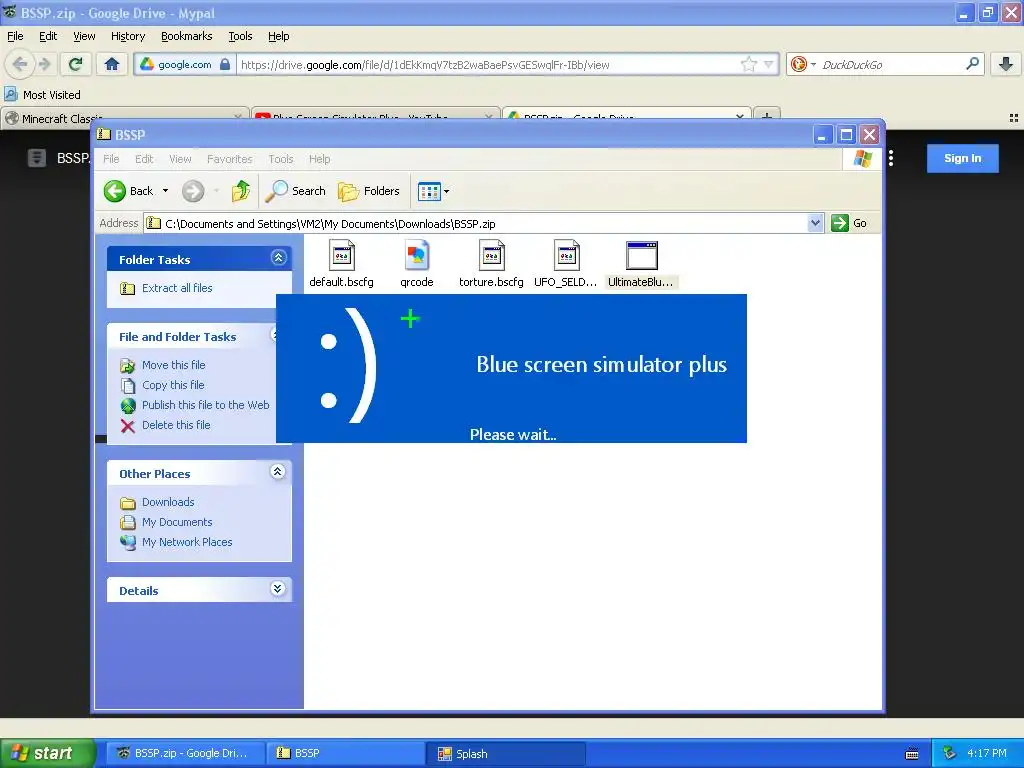Click the explorer address bar path field
Viewport: 1024px width, 768px height.
475,223
